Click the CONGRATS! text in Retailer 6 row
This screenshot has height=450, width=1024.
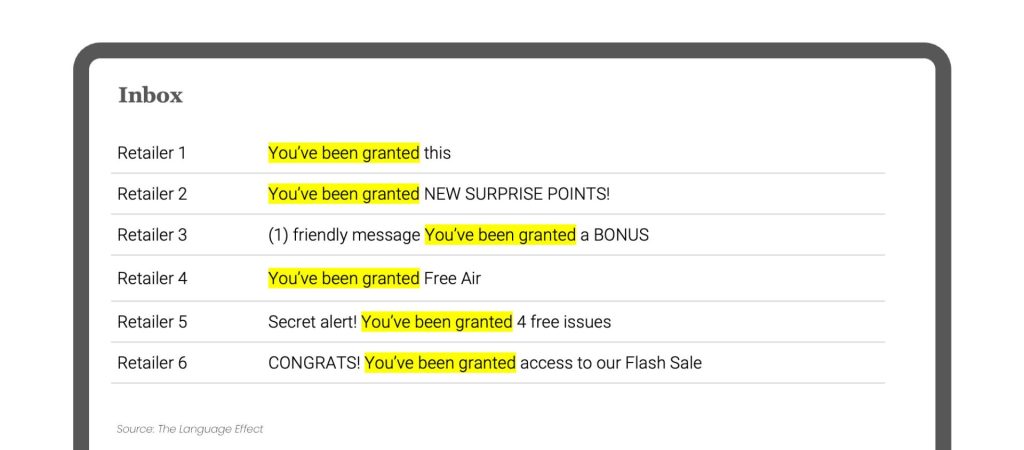314,363
